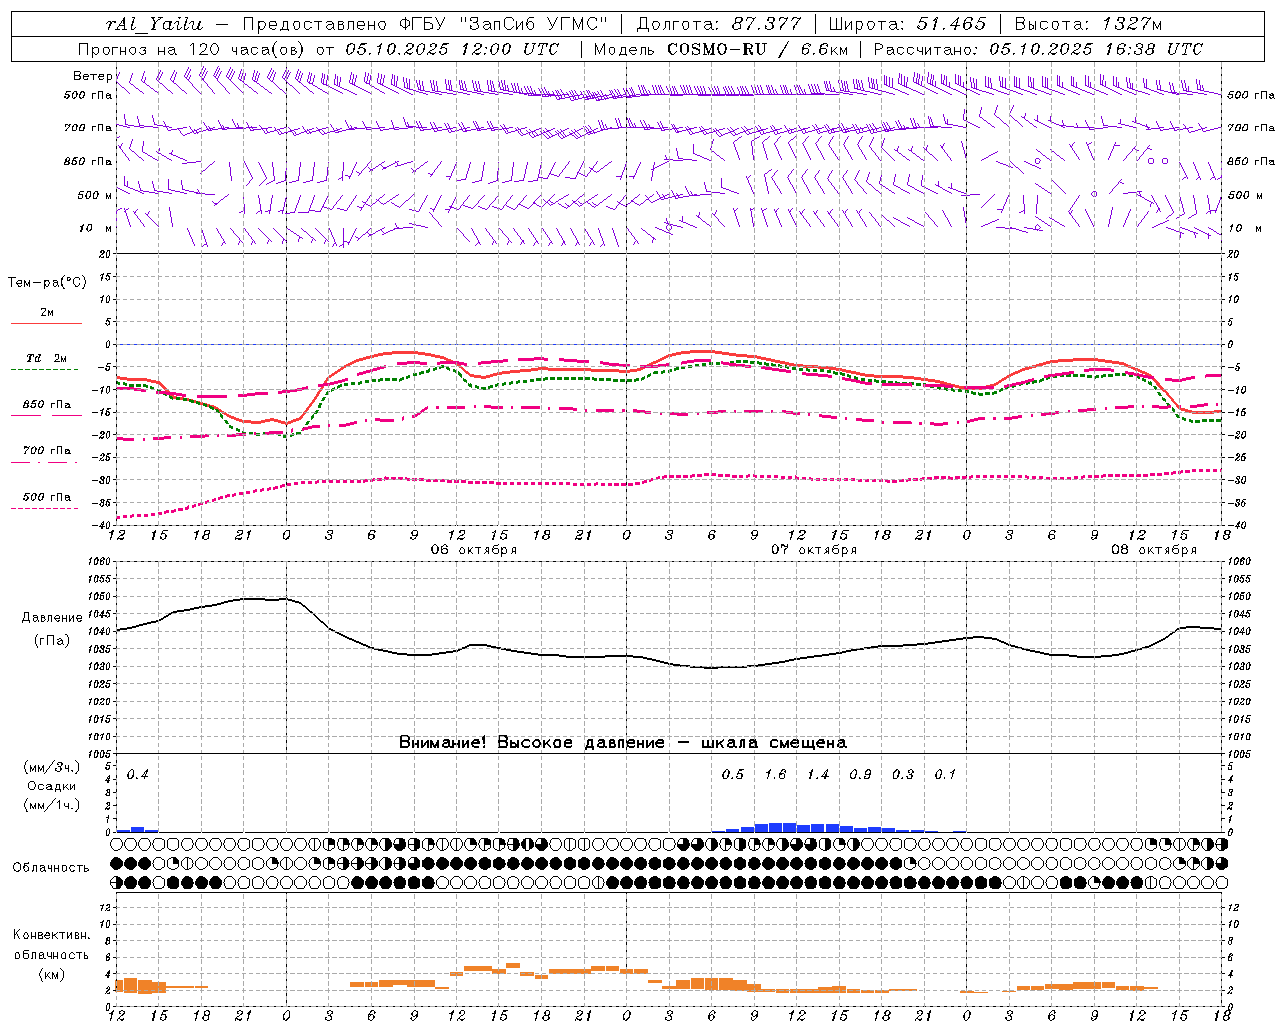Click the 10 м wind level label on left
Image resolution: width=1280 pixels, height=1024 pixels.
click(x=96, y=228)
